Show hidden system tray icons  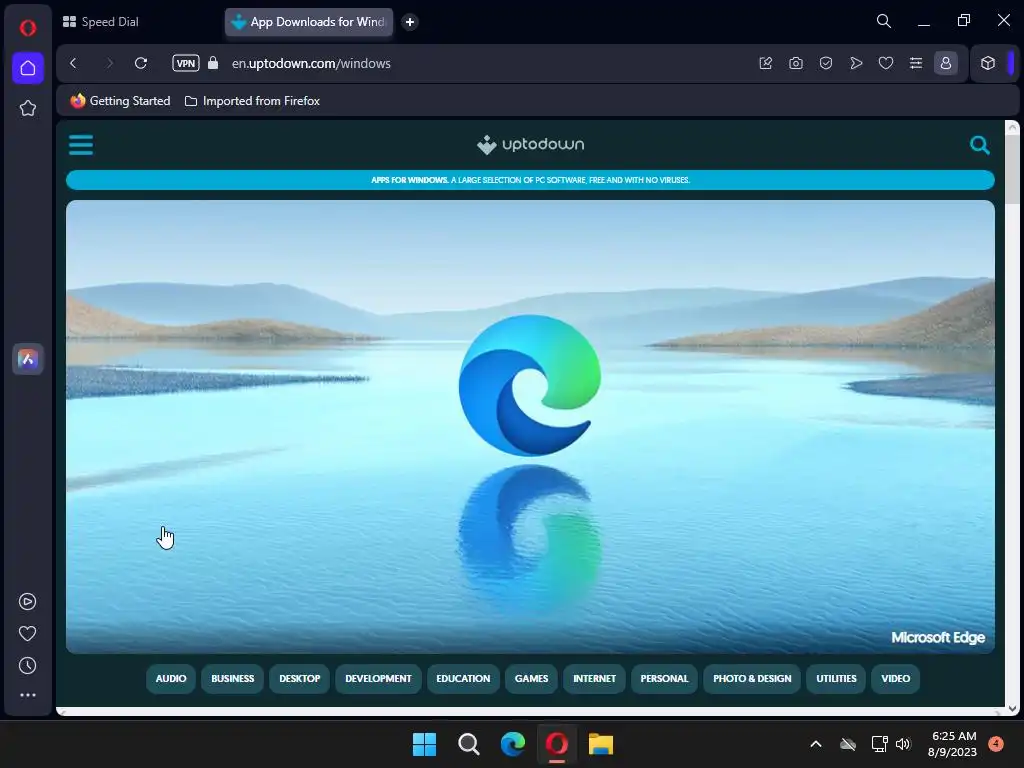[816, 744]
